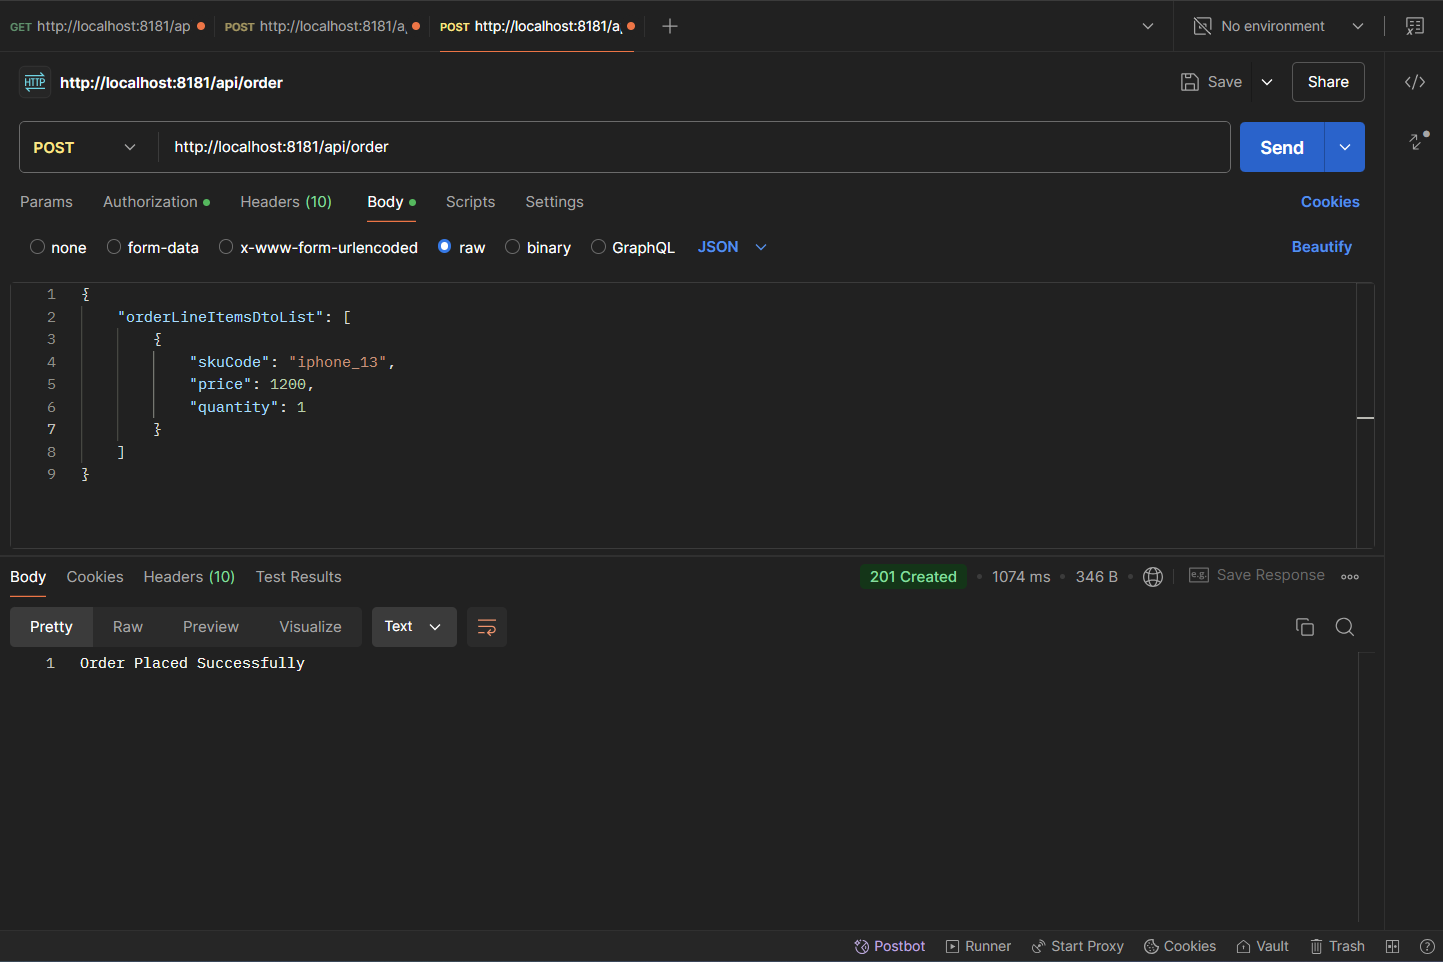Toggle line wrapping in the response viewer

[487, 627]
